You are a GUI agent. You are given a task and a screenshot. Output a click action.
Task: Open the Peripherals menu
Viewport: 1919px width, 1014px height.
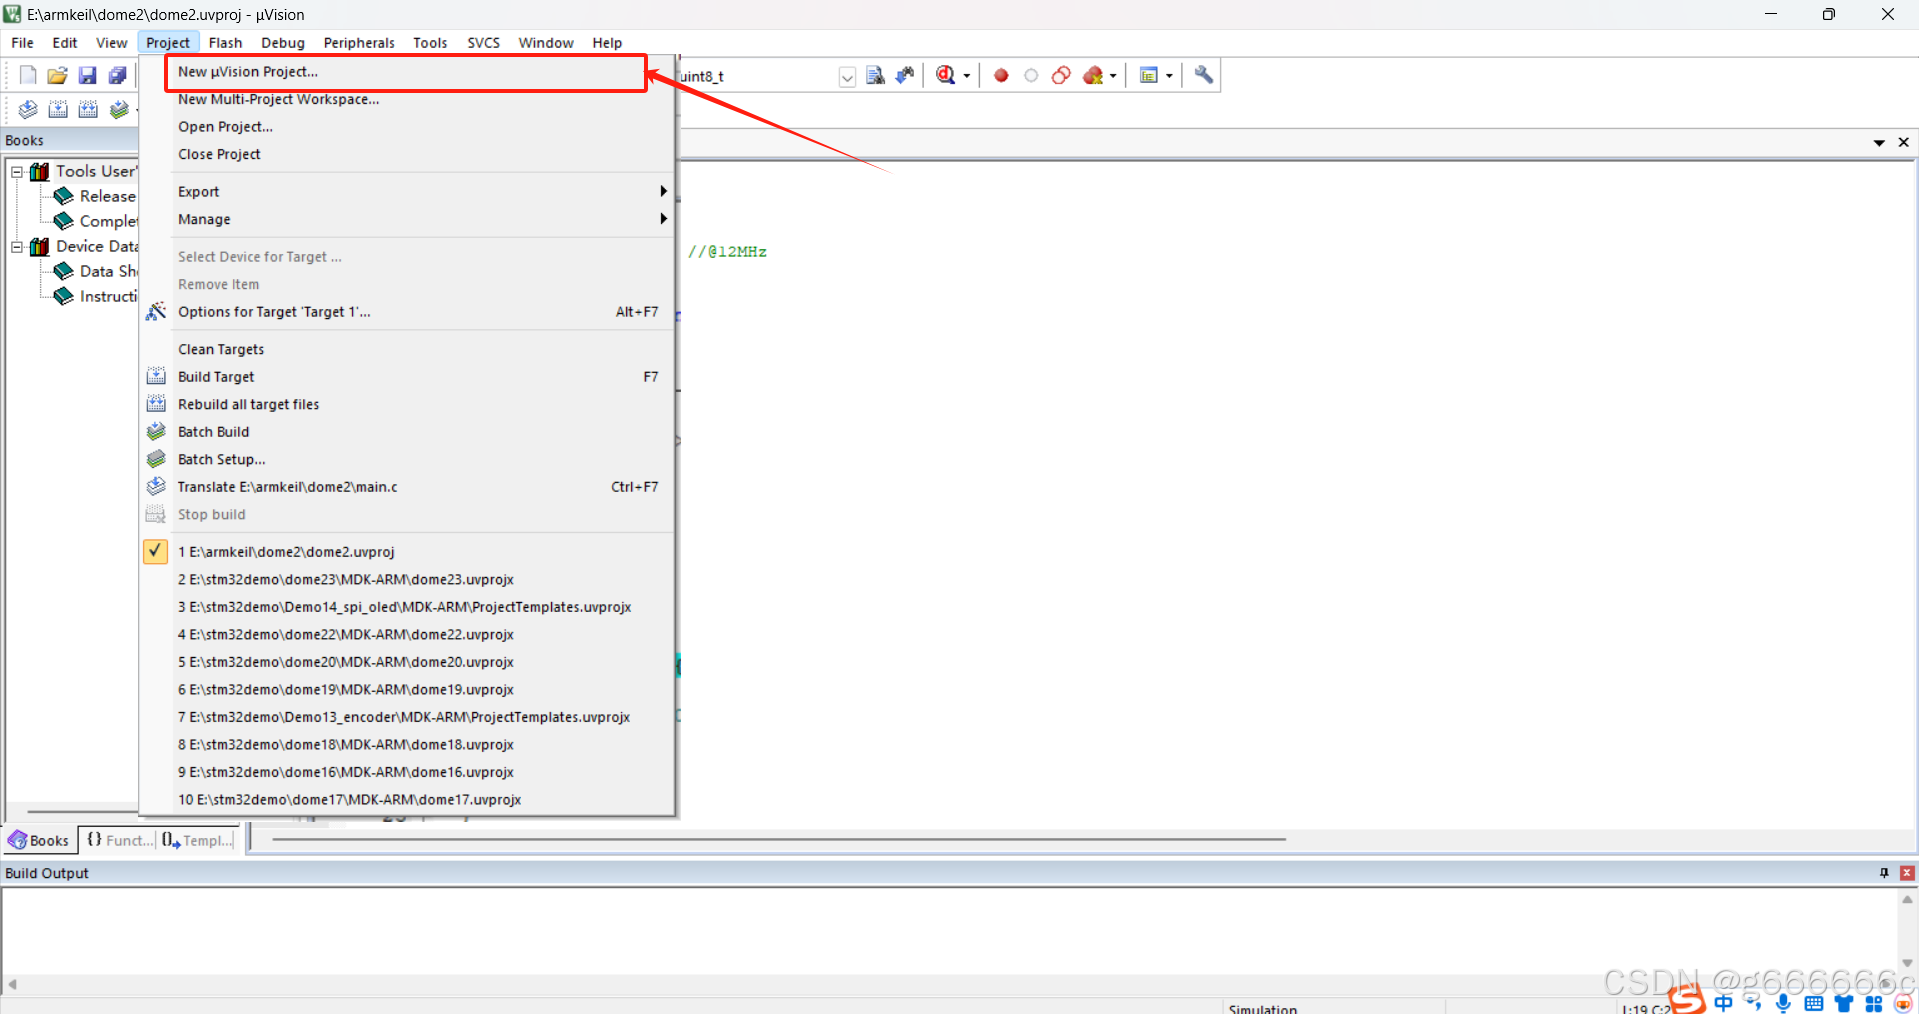tap(359, 43)
